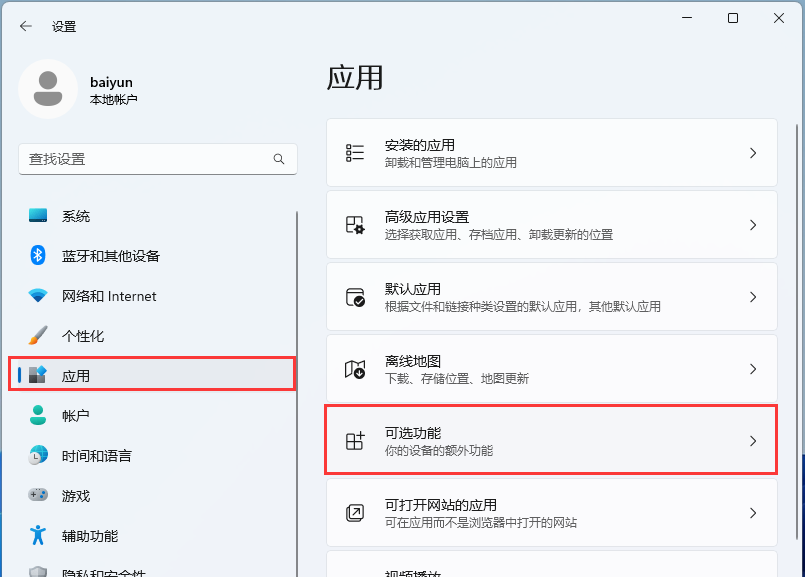805x577 pixels.
Task: Expand the 安装的应用 row chevron
Action: (755, 152)
